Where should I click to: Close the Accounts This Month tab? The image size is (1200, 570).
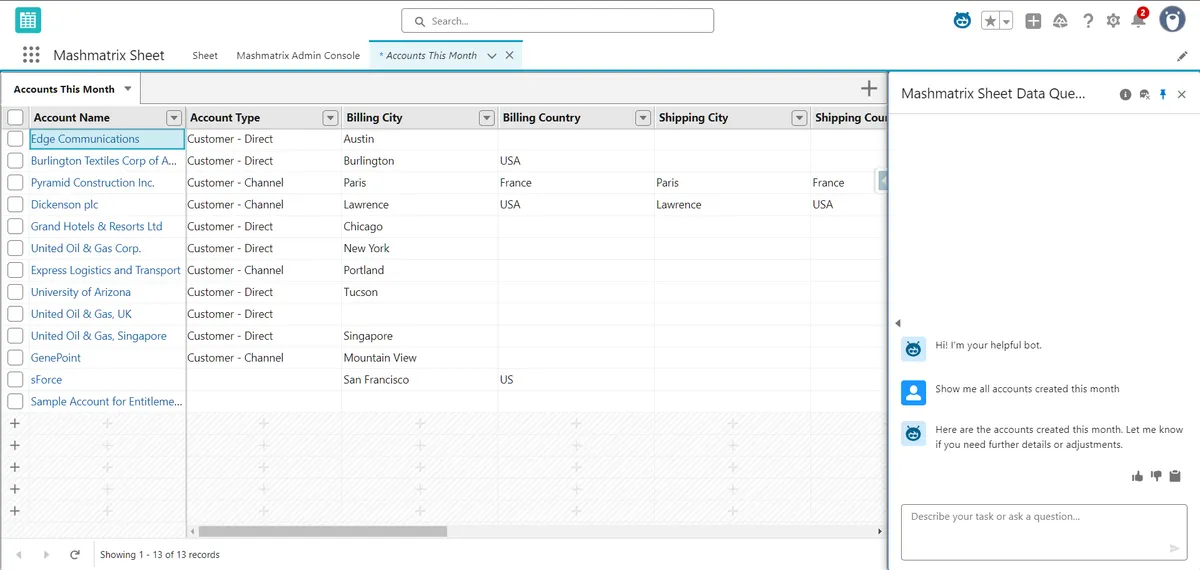tap(509, 56)
